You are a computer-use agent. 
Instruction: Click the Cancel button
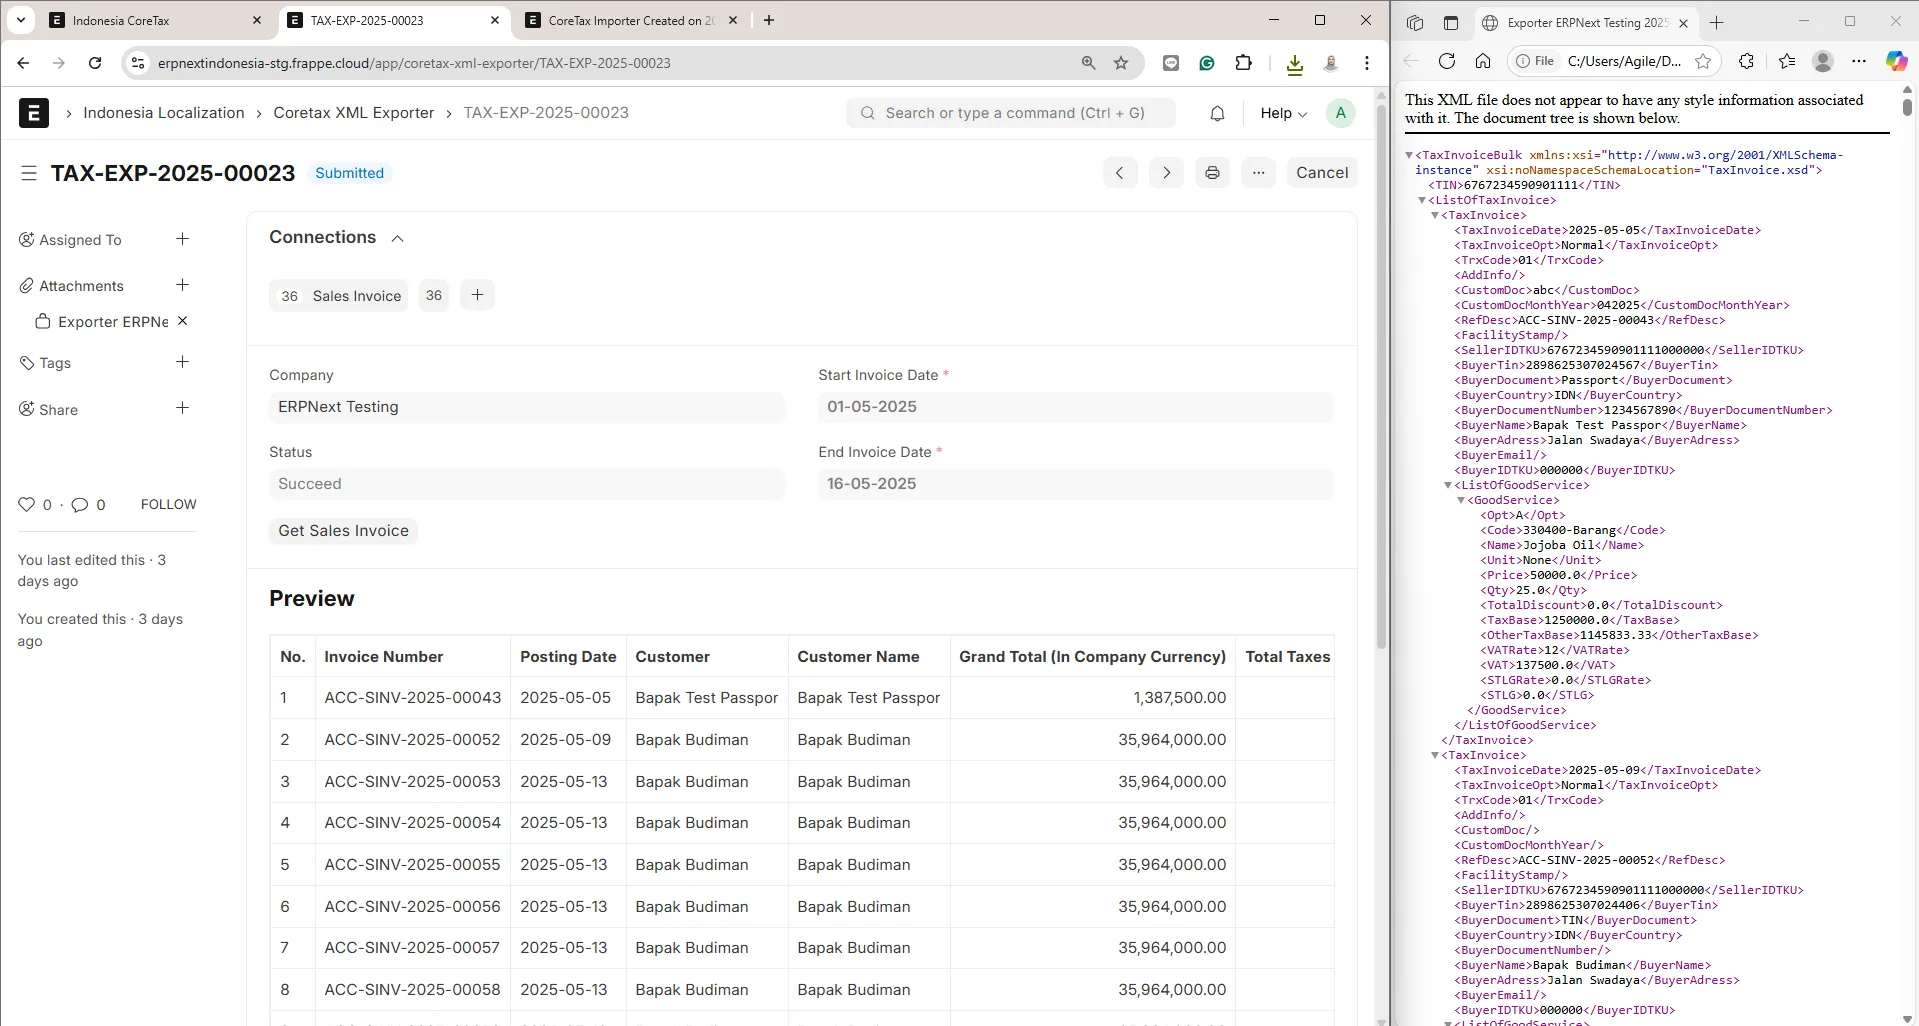1321,172
